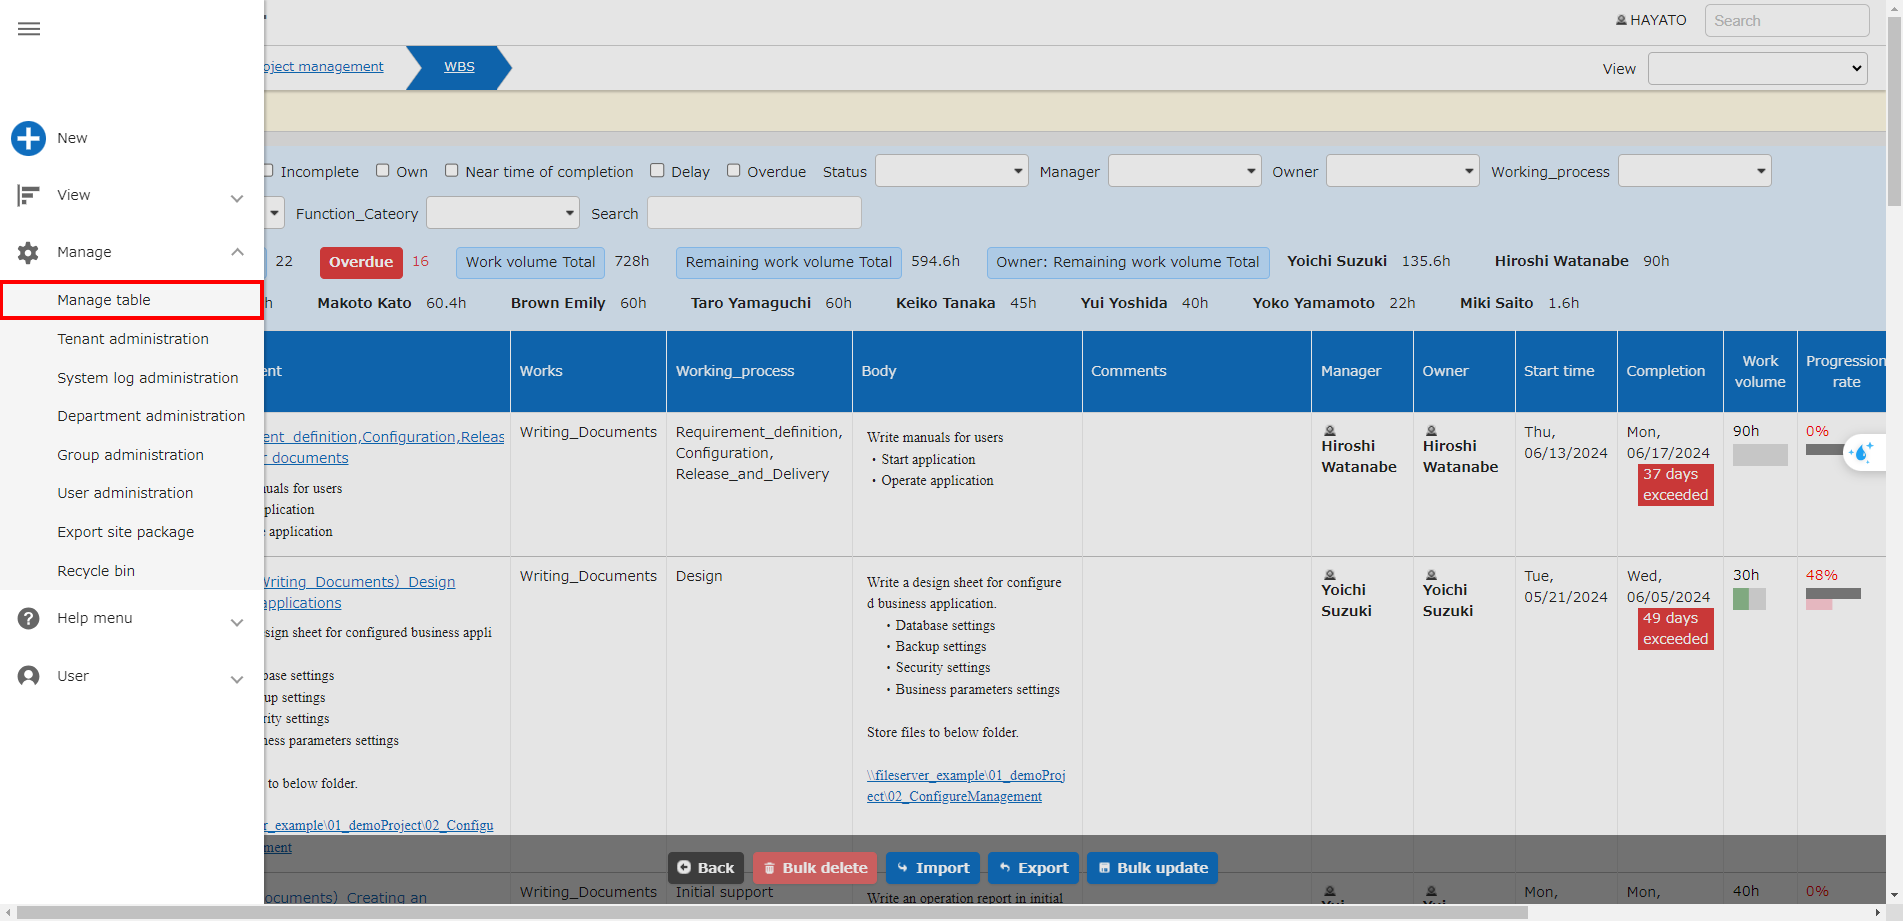Click the Bulk update button
Image resolution: width=1903 pixels, height=921 pixels.
point(1152,868)
